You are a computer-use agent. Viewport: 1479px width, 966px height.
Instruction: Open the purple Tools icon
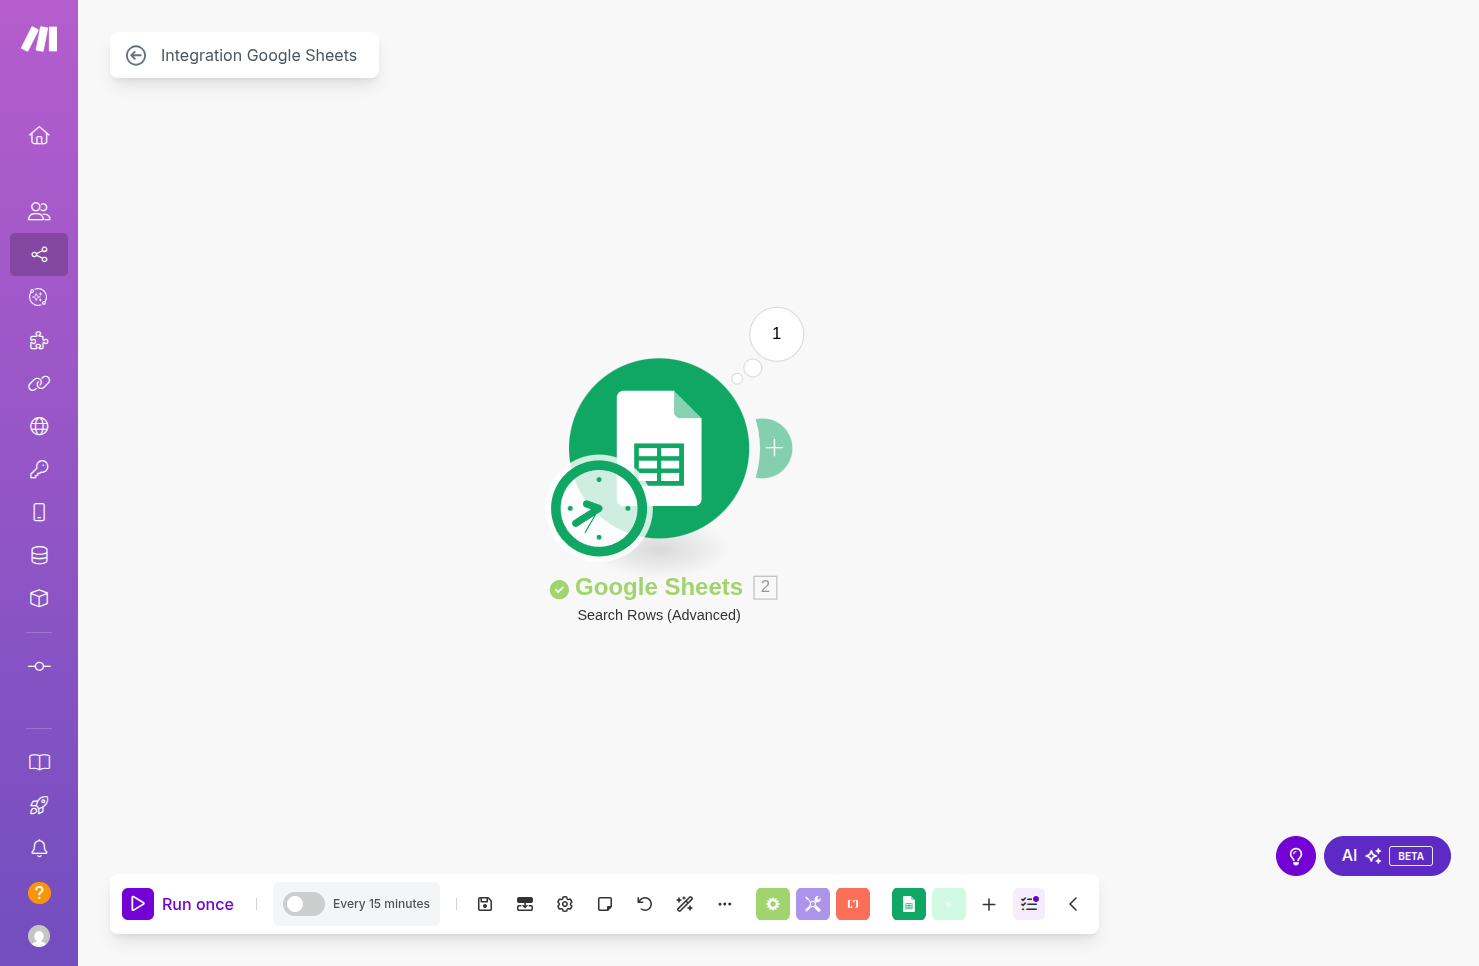(x=813, y=904)
